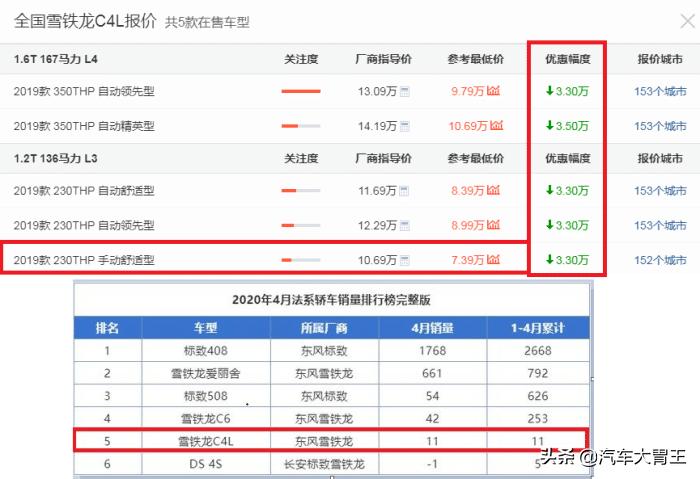700x479 pixels.
Task: Click lowest price 7.39万
Action: coord(467,260)
